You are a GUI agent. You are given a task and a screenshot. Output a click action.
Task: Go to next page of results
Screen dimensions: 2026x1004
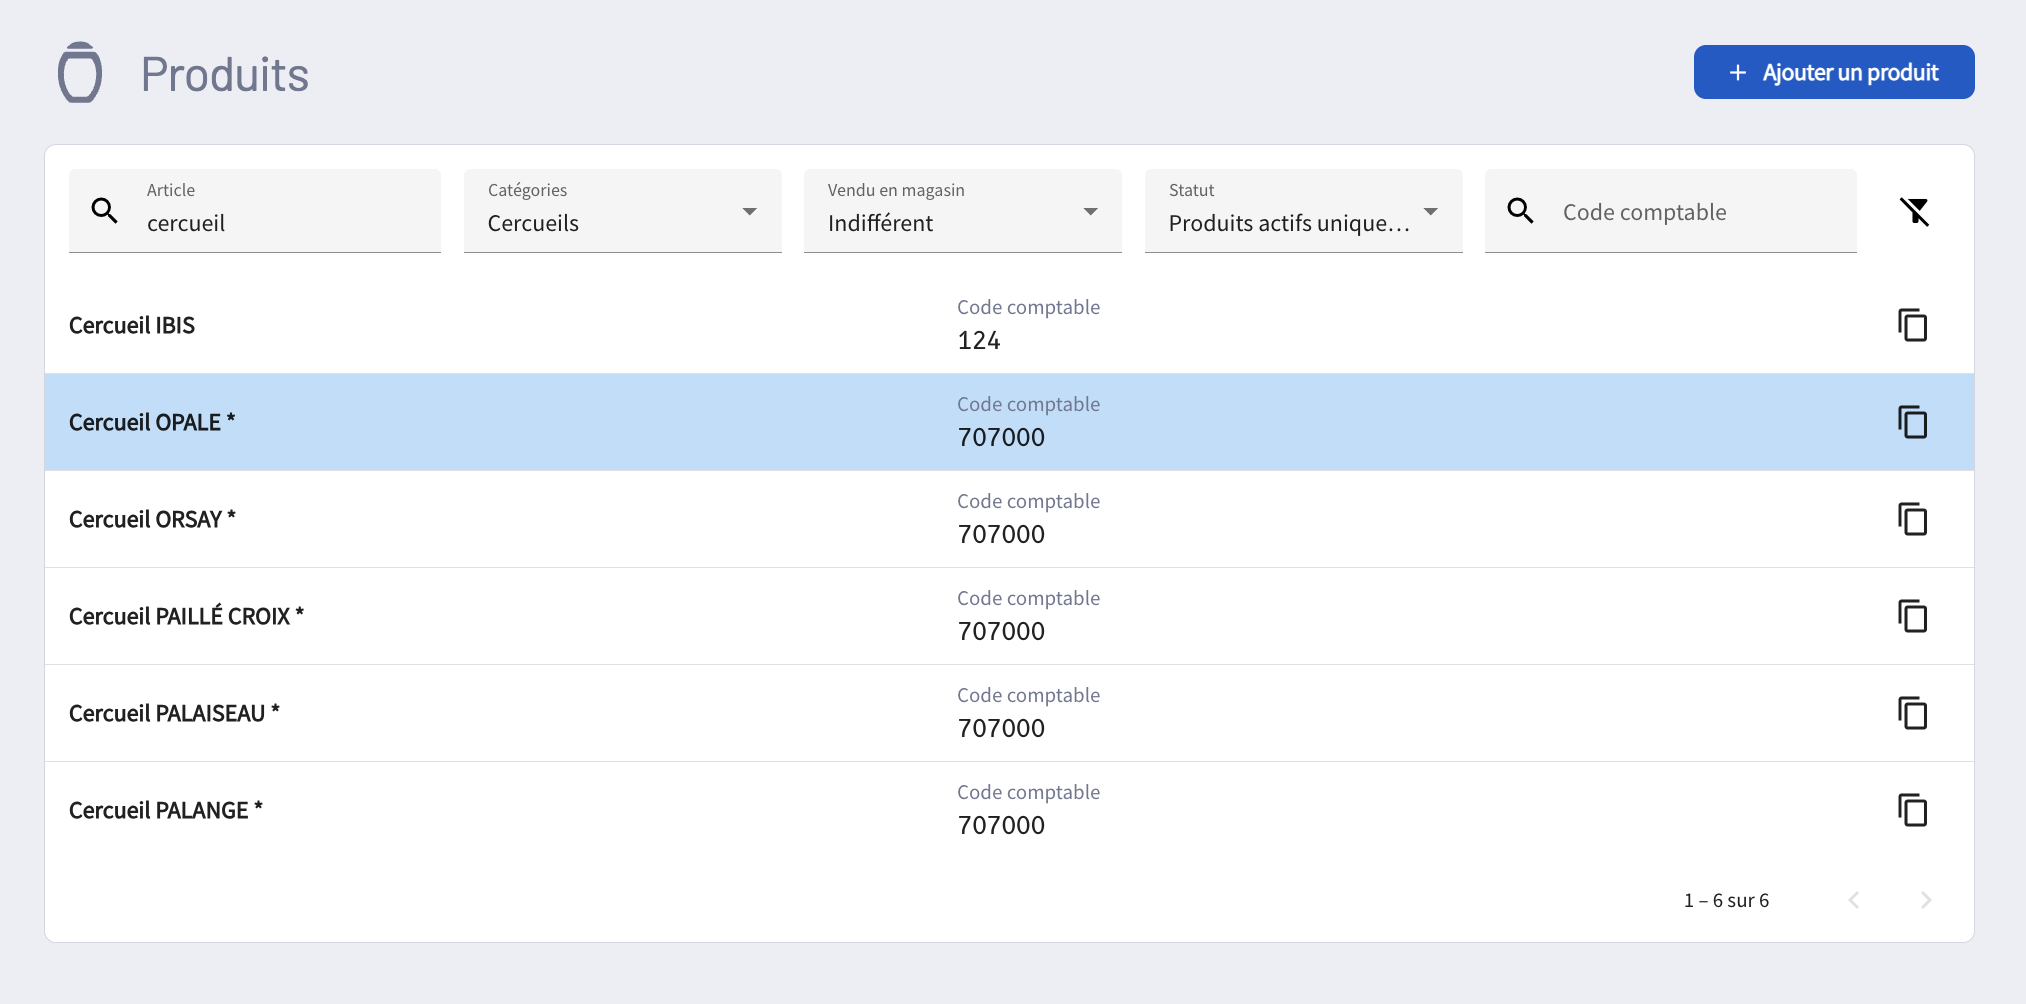tap(1925, 900)
